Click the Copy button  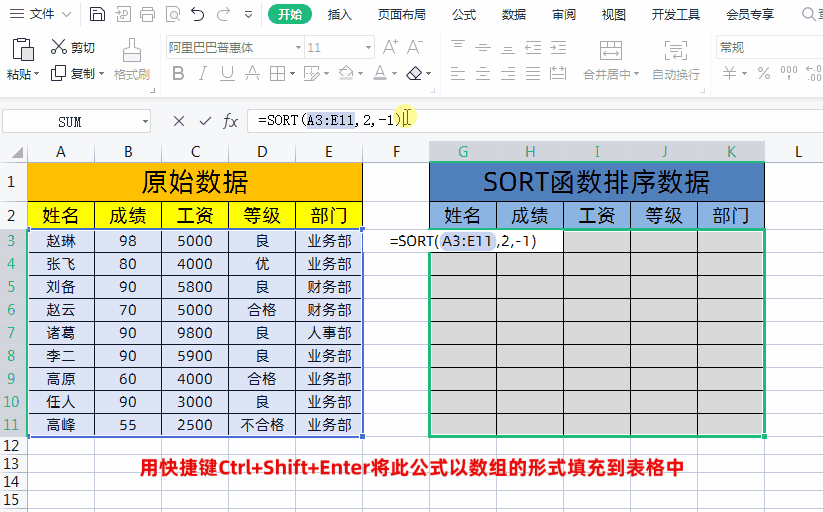(x=73, y=74)
